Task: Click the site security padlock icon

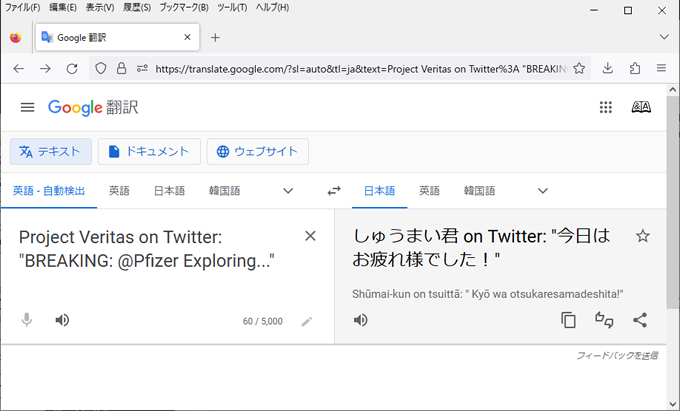Action: click(121, 68)
